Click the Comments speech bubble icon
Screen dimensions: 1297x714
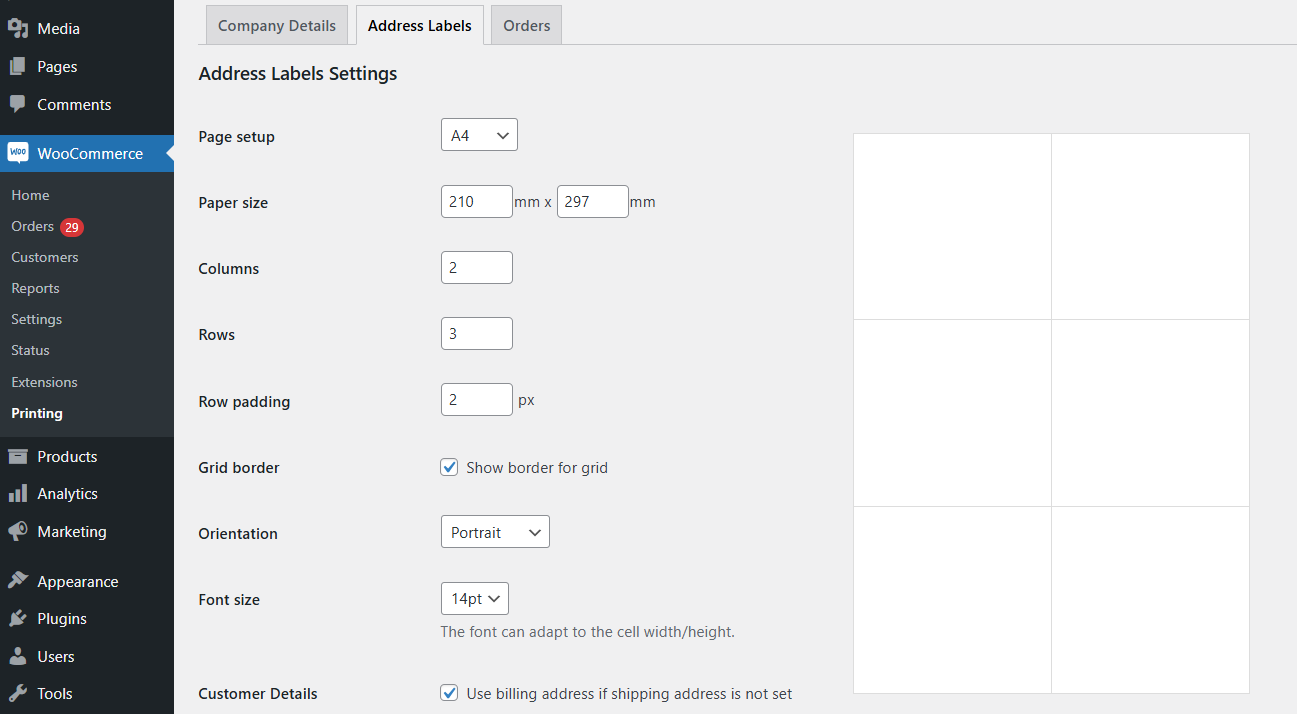point(18,104)
